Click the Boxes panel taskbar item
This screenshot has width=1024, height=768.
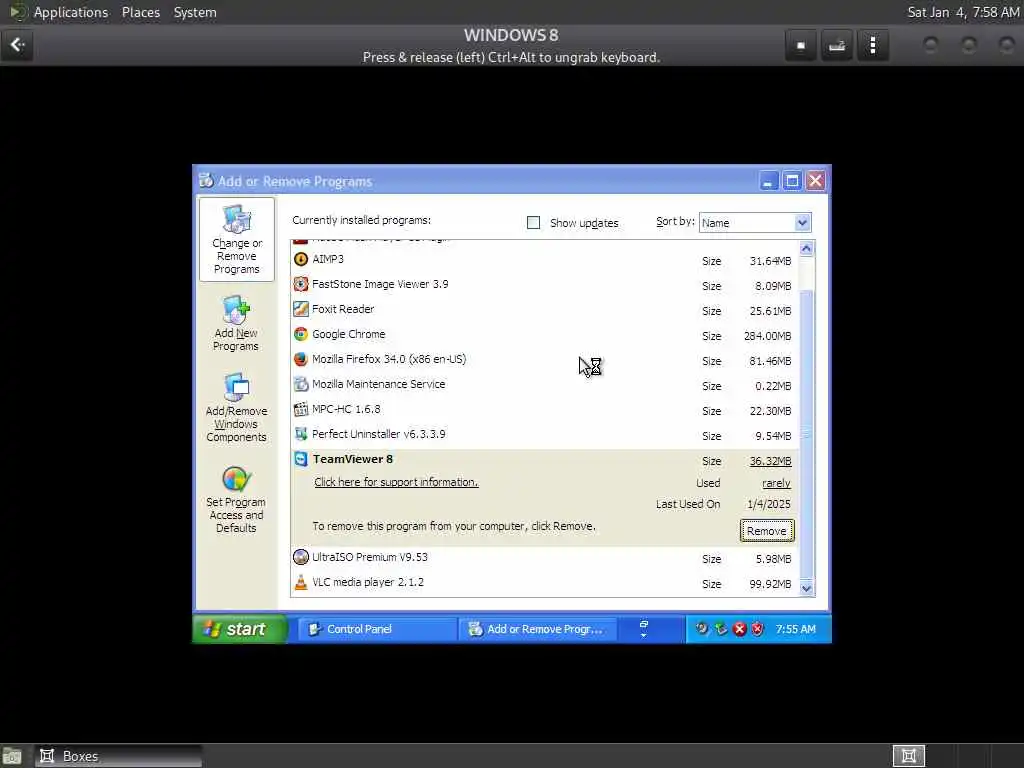click(x=118, y=756)
